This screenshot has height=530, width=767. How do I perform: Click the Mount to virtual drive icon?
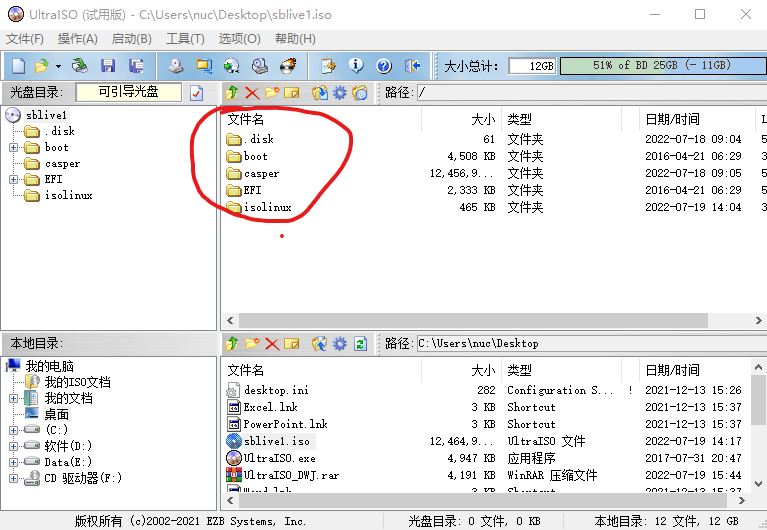(x=260, y=66)
